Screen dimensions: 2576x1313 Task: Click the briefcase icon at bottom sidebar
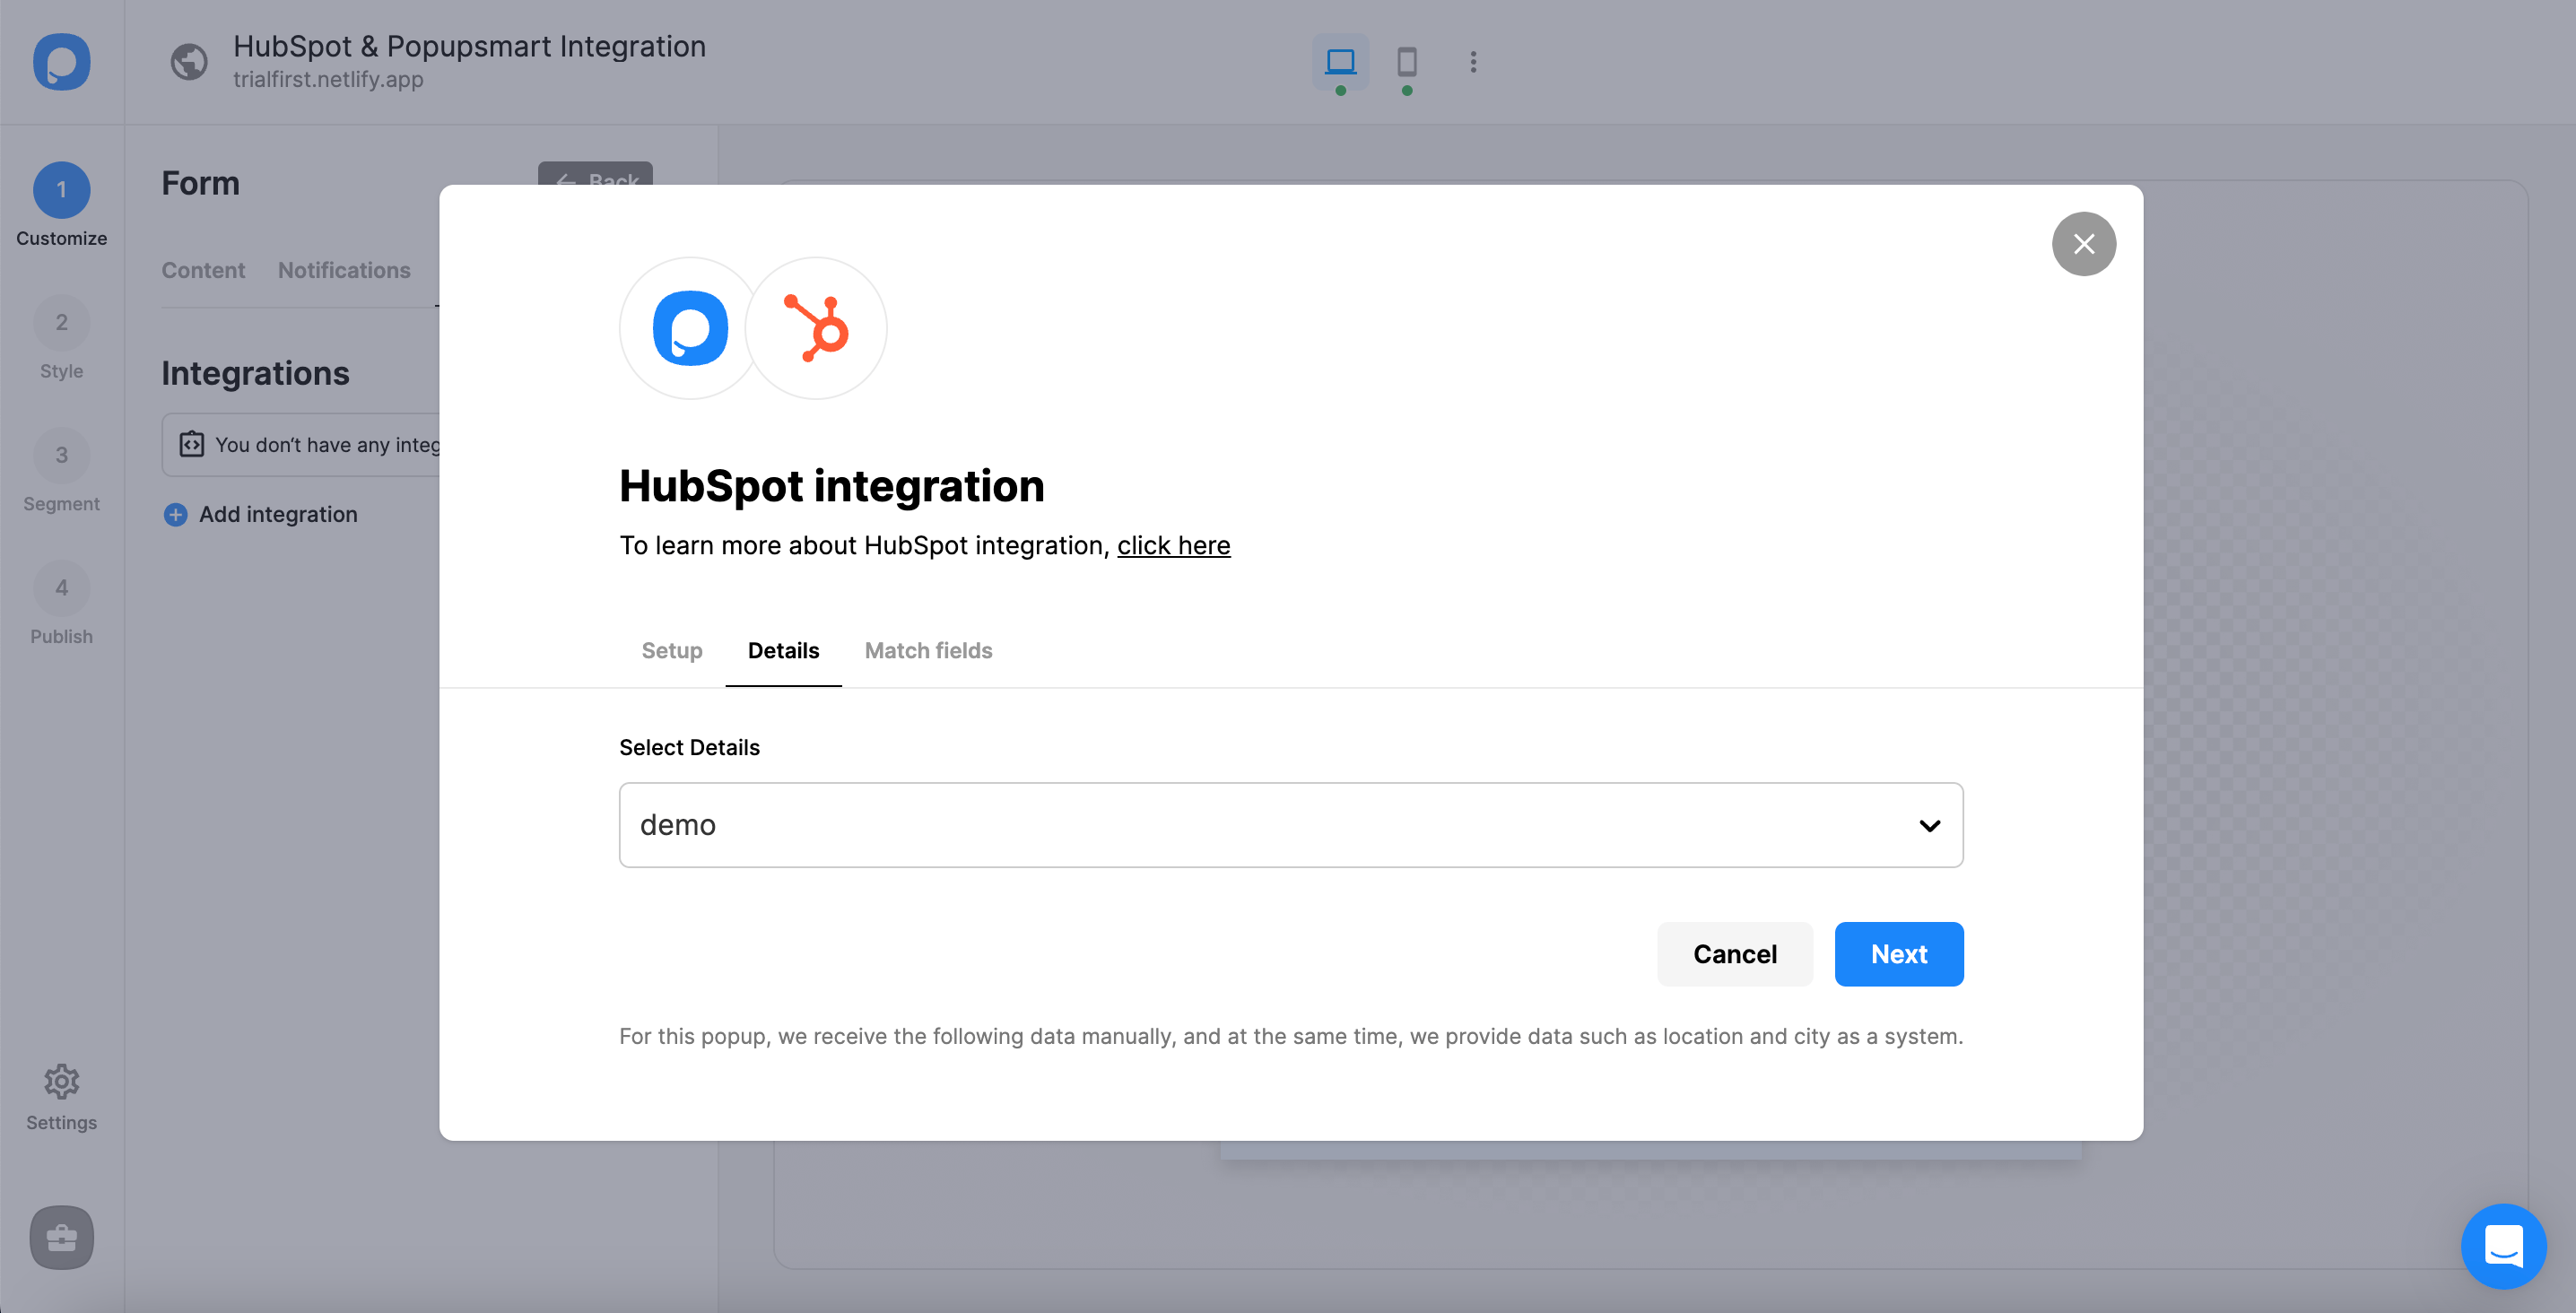point(60,1238)
